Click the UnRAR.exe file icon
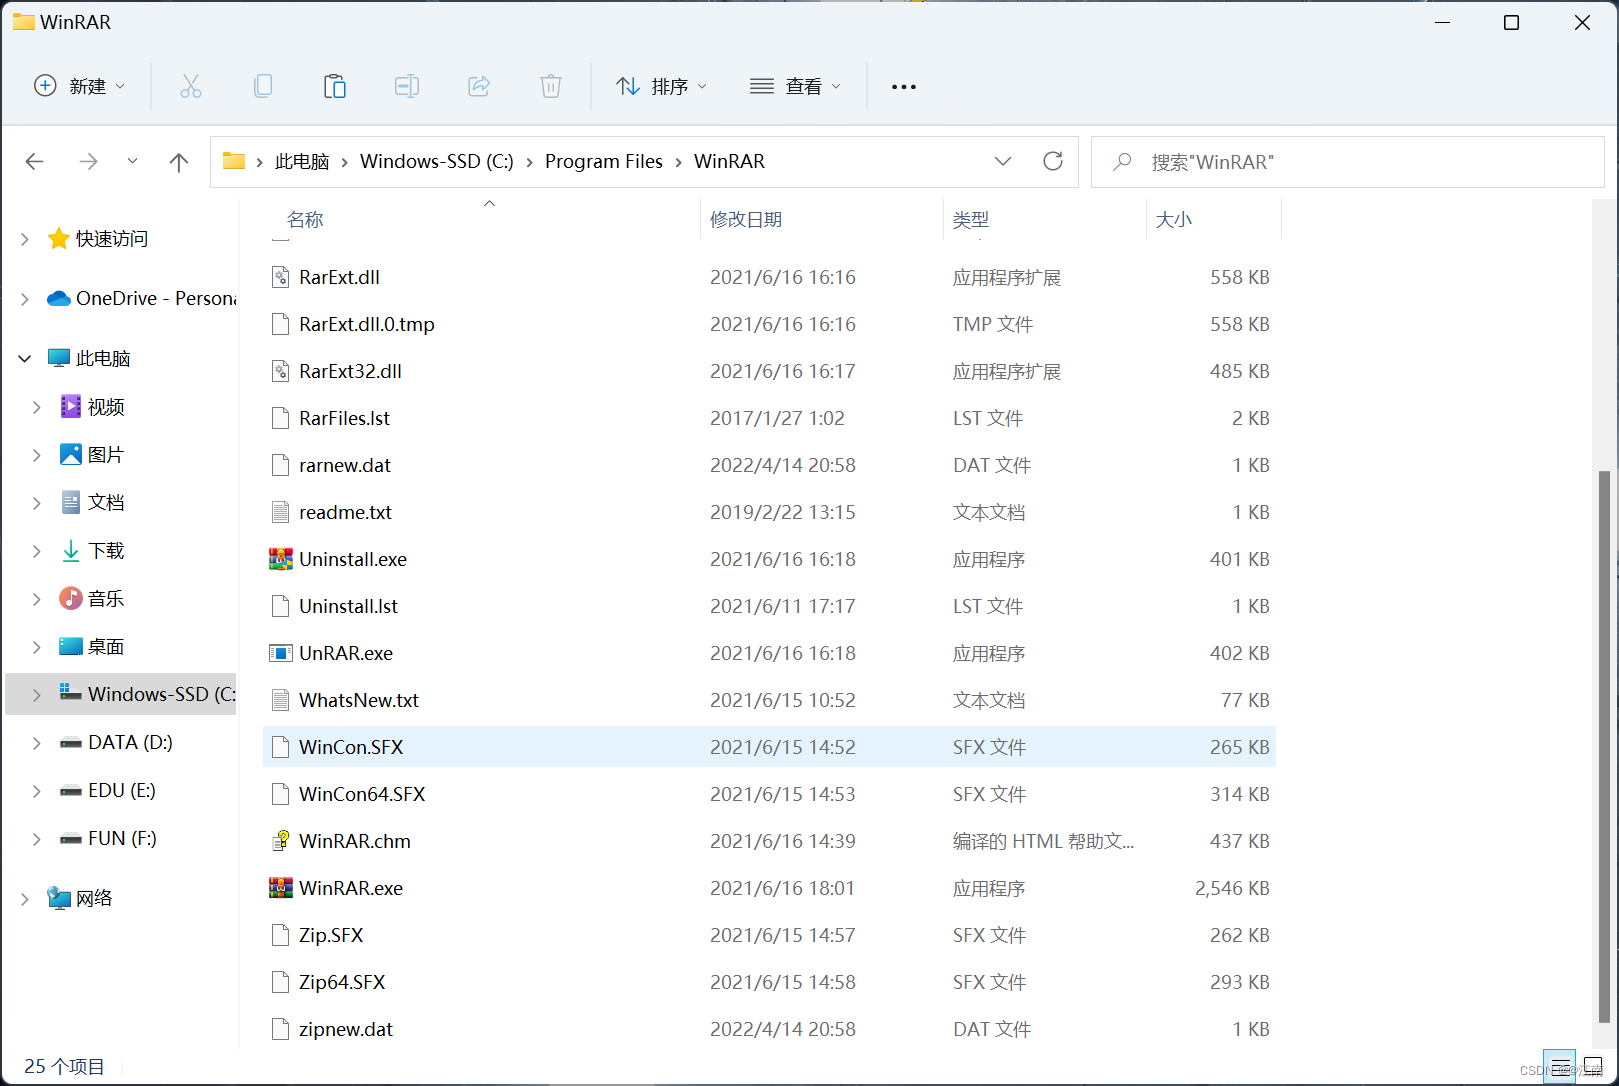This screenshot has height=1086, width=1619. [x=281, y=653]
